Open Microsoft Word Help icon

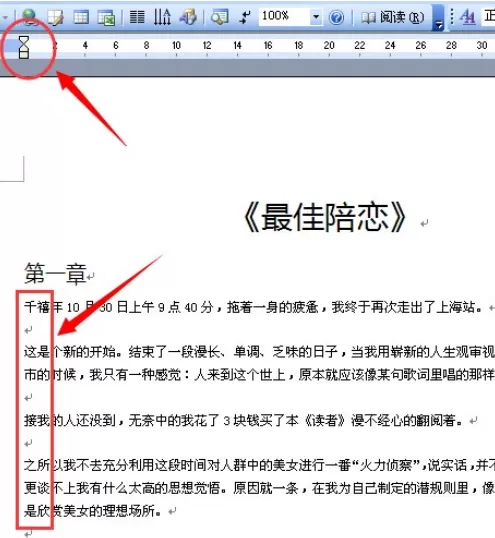[336, 17]
